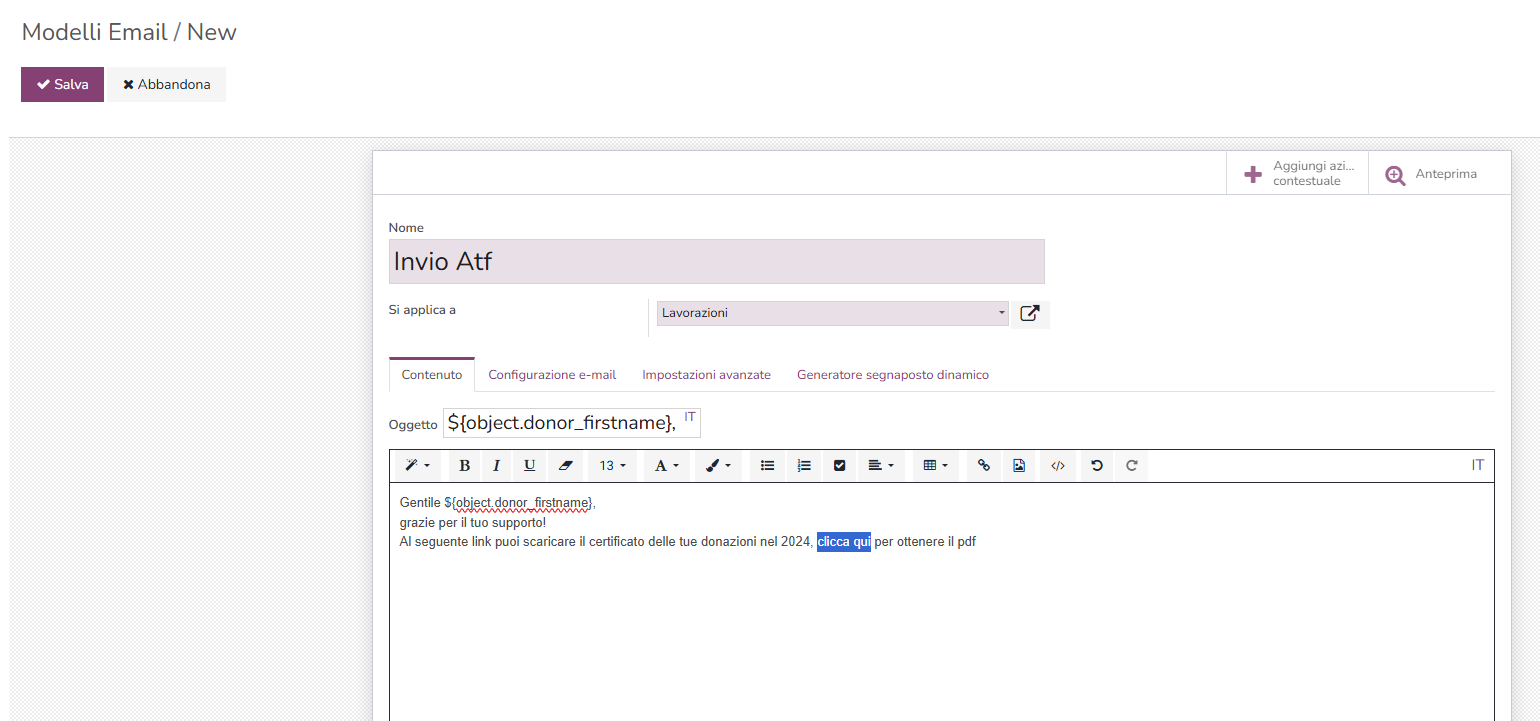Insert a numbered list
This screenshot has width=1540, height=721.
coord(803,465)
